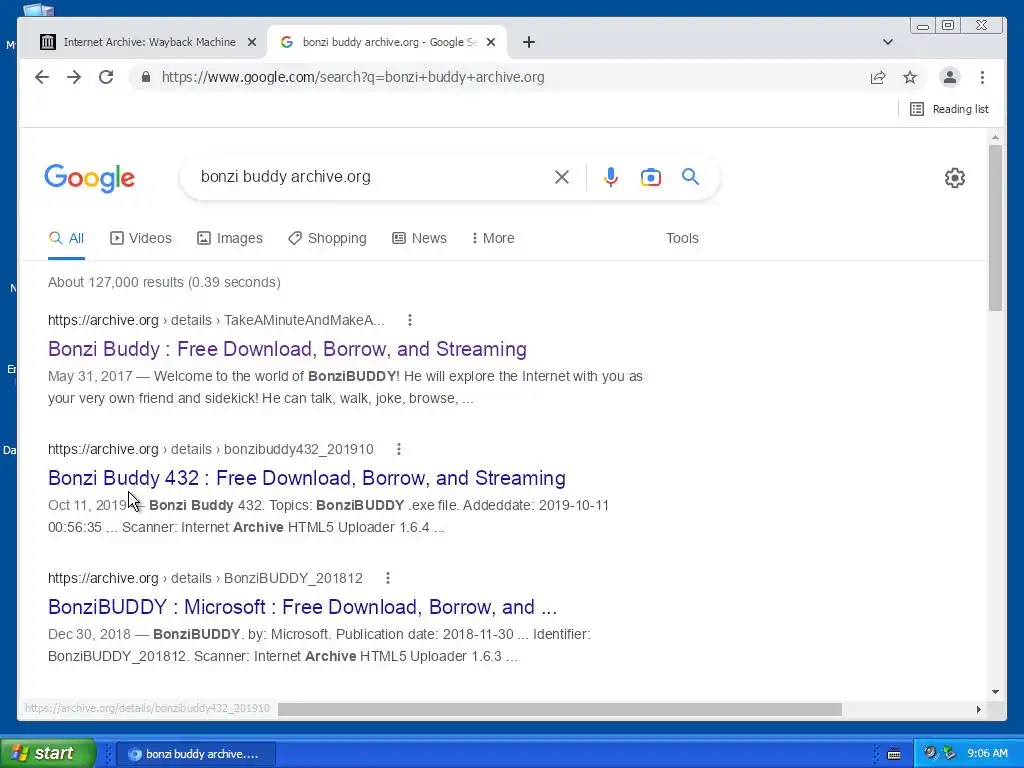Screen dimensions: 1024x768
Task: Open BonziBUDDY : Microsoft result link
Action: point(302,607)
